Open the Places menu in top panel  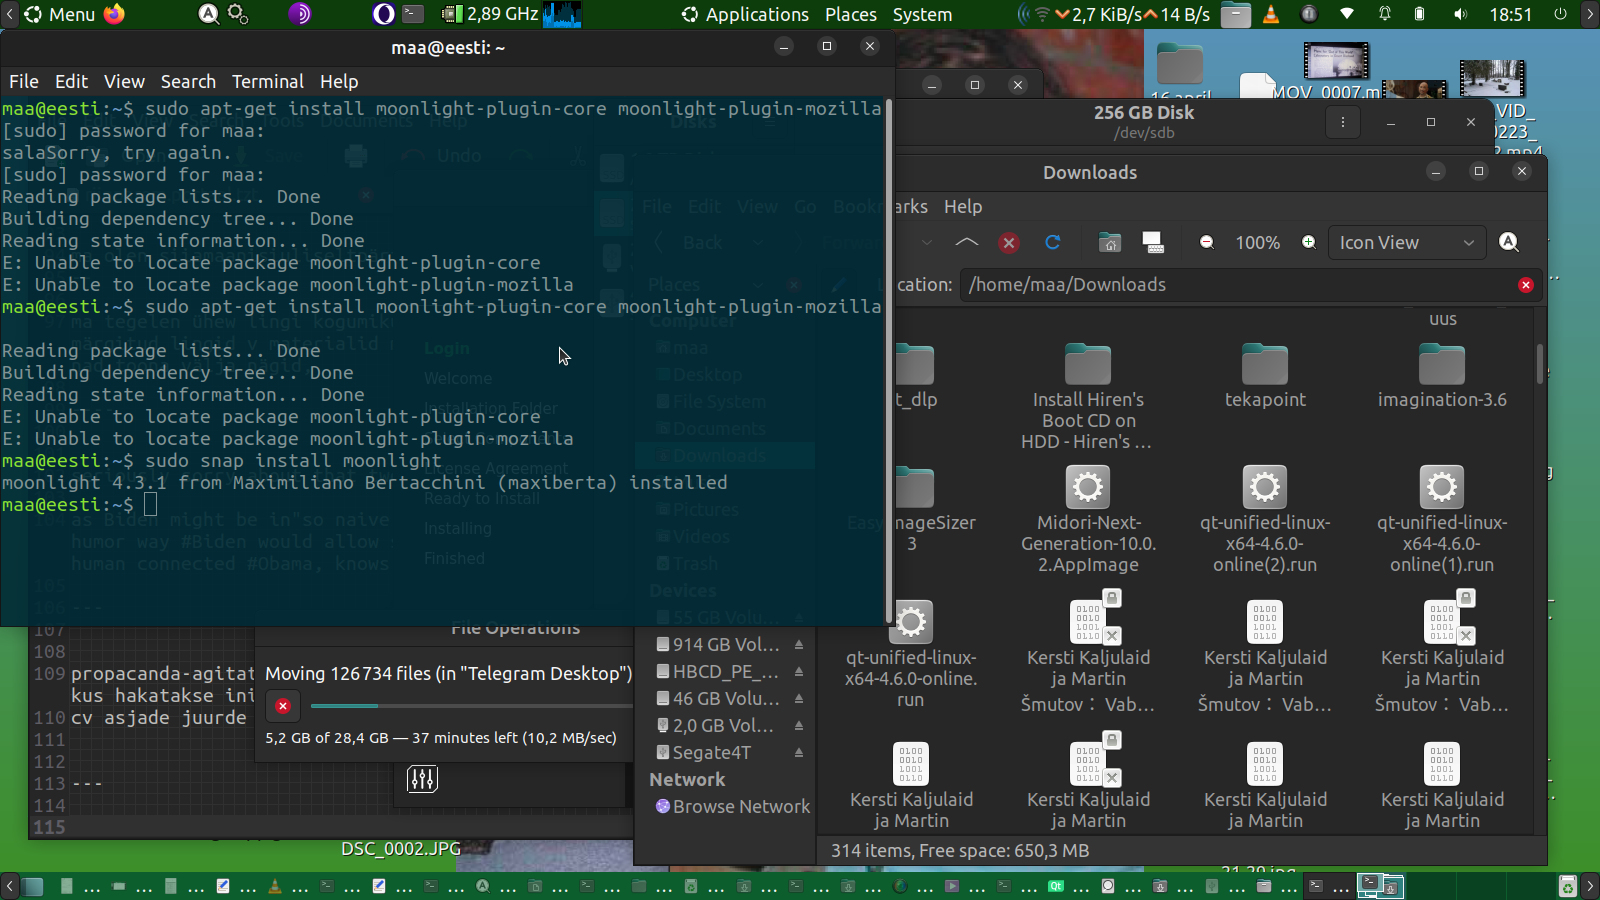(850, 15)
